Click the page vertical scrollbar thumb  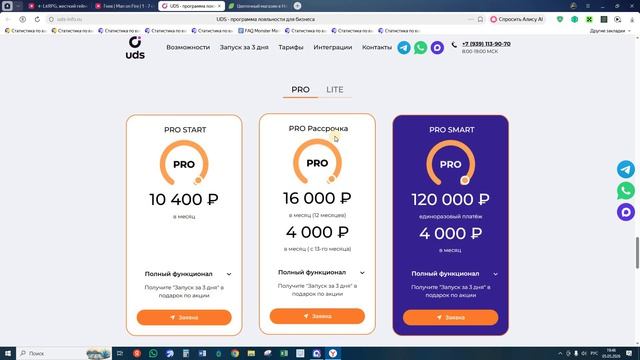pos(637,253)
